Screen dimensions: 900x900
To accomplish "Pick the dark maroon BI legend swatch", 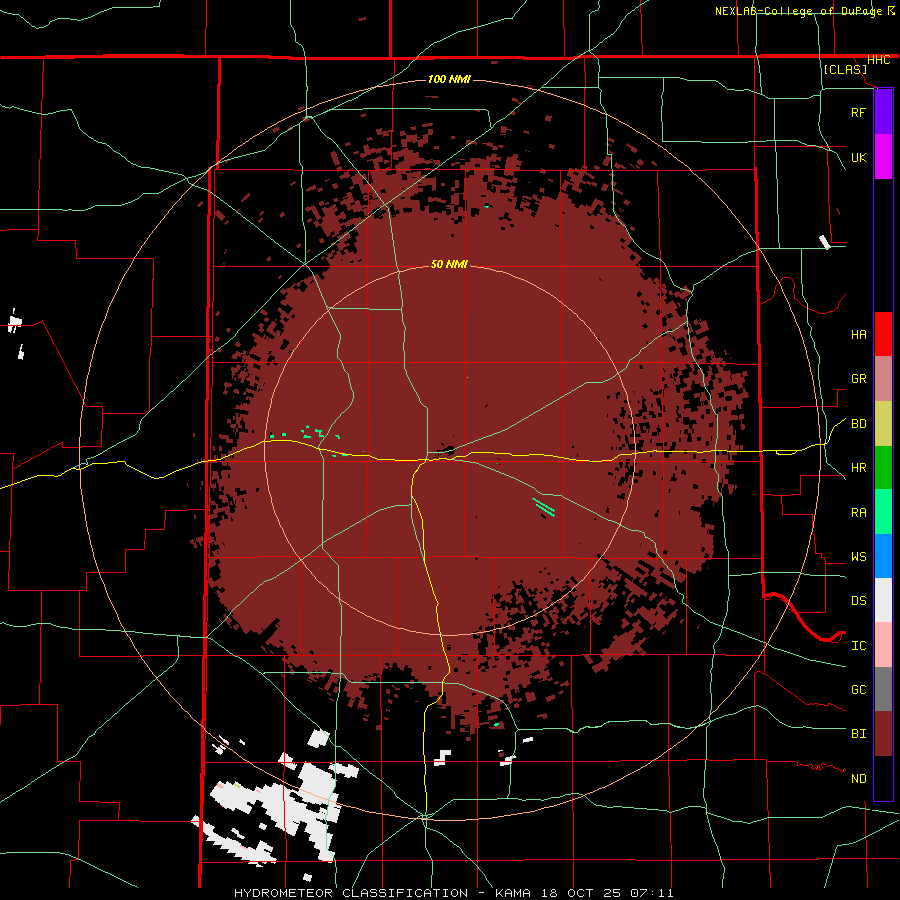I will 883,734.
